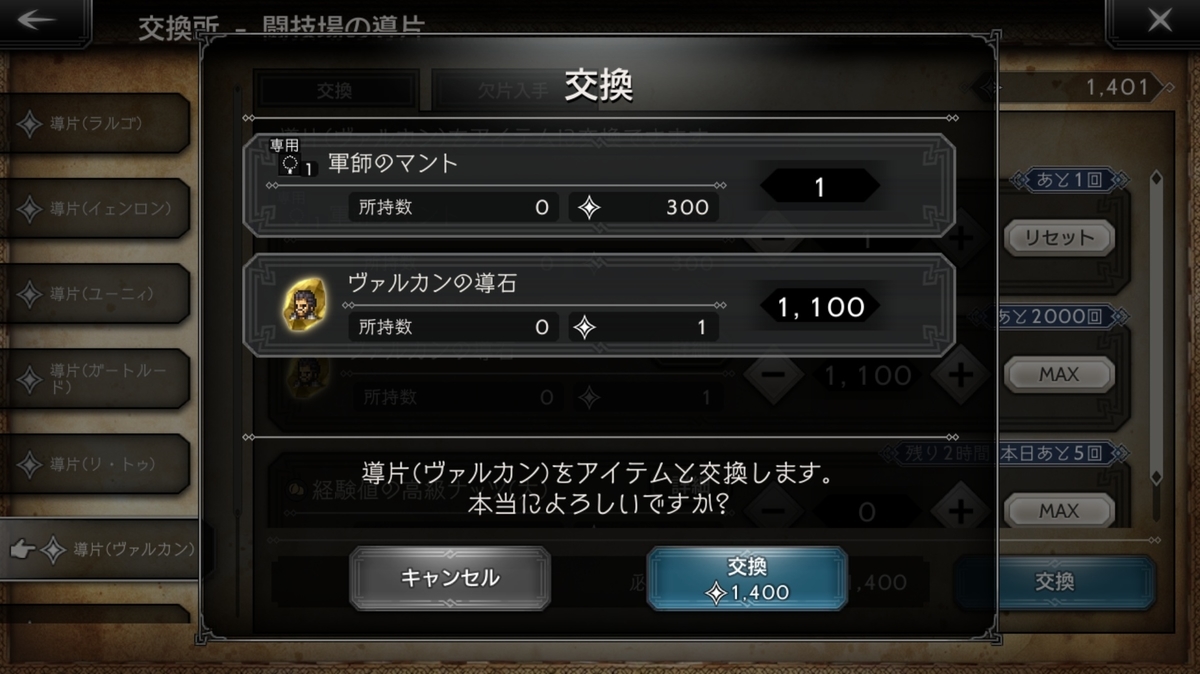Screen dimensions: 1200x674
Task: Close the exchange screen with the X icon
Action: pos(1159,20)
